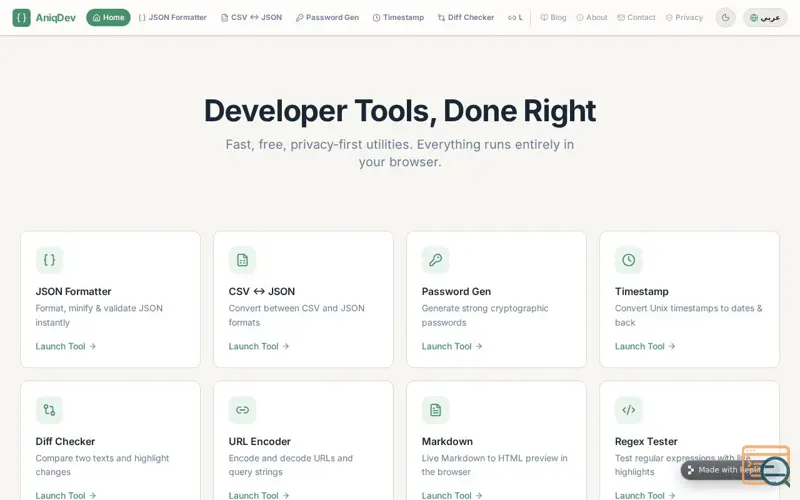Viewport: 800px width, 500px height.
Task: Select the CSV to JSON card icon
Action: point(242,260)
